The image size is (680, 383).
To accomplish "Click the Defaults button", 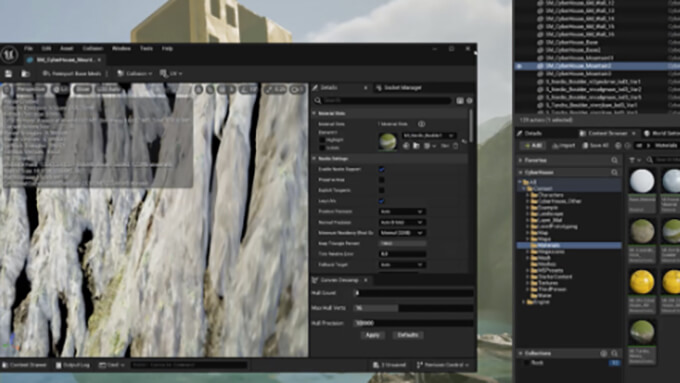I will coord(408,335).
